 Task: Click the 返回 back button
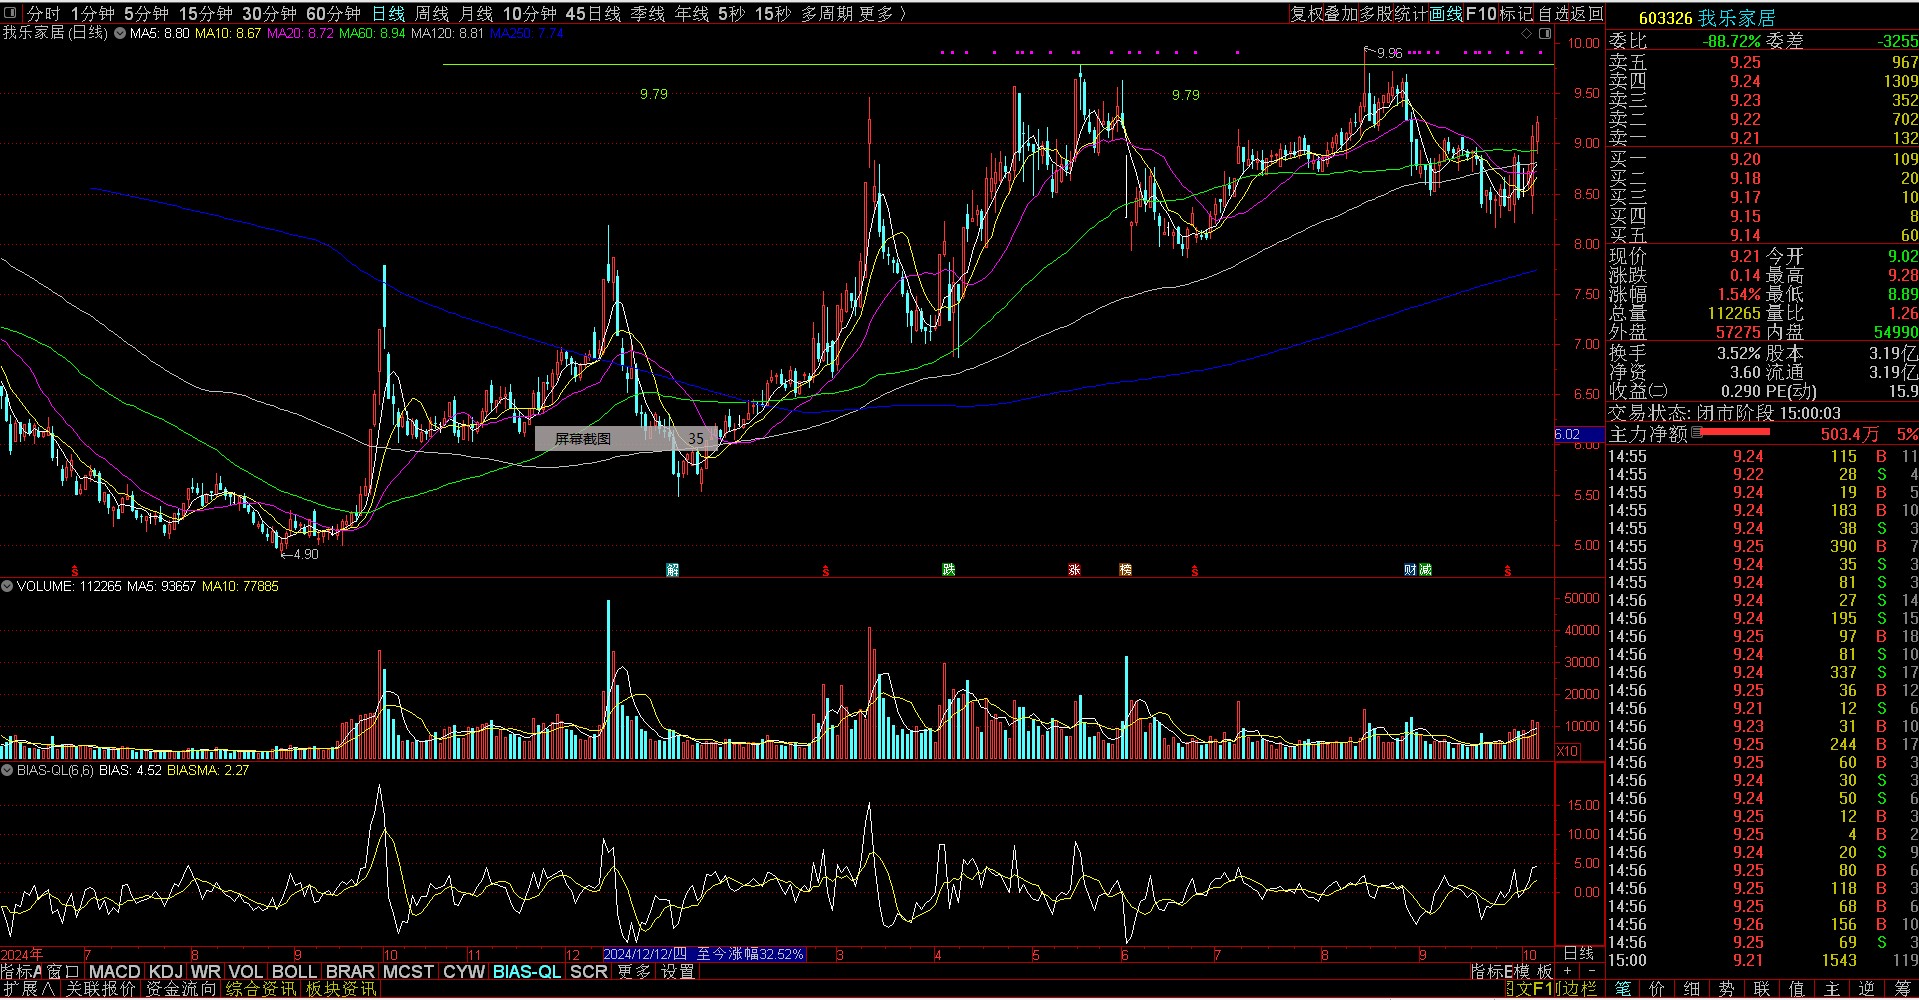point(1588,14)
